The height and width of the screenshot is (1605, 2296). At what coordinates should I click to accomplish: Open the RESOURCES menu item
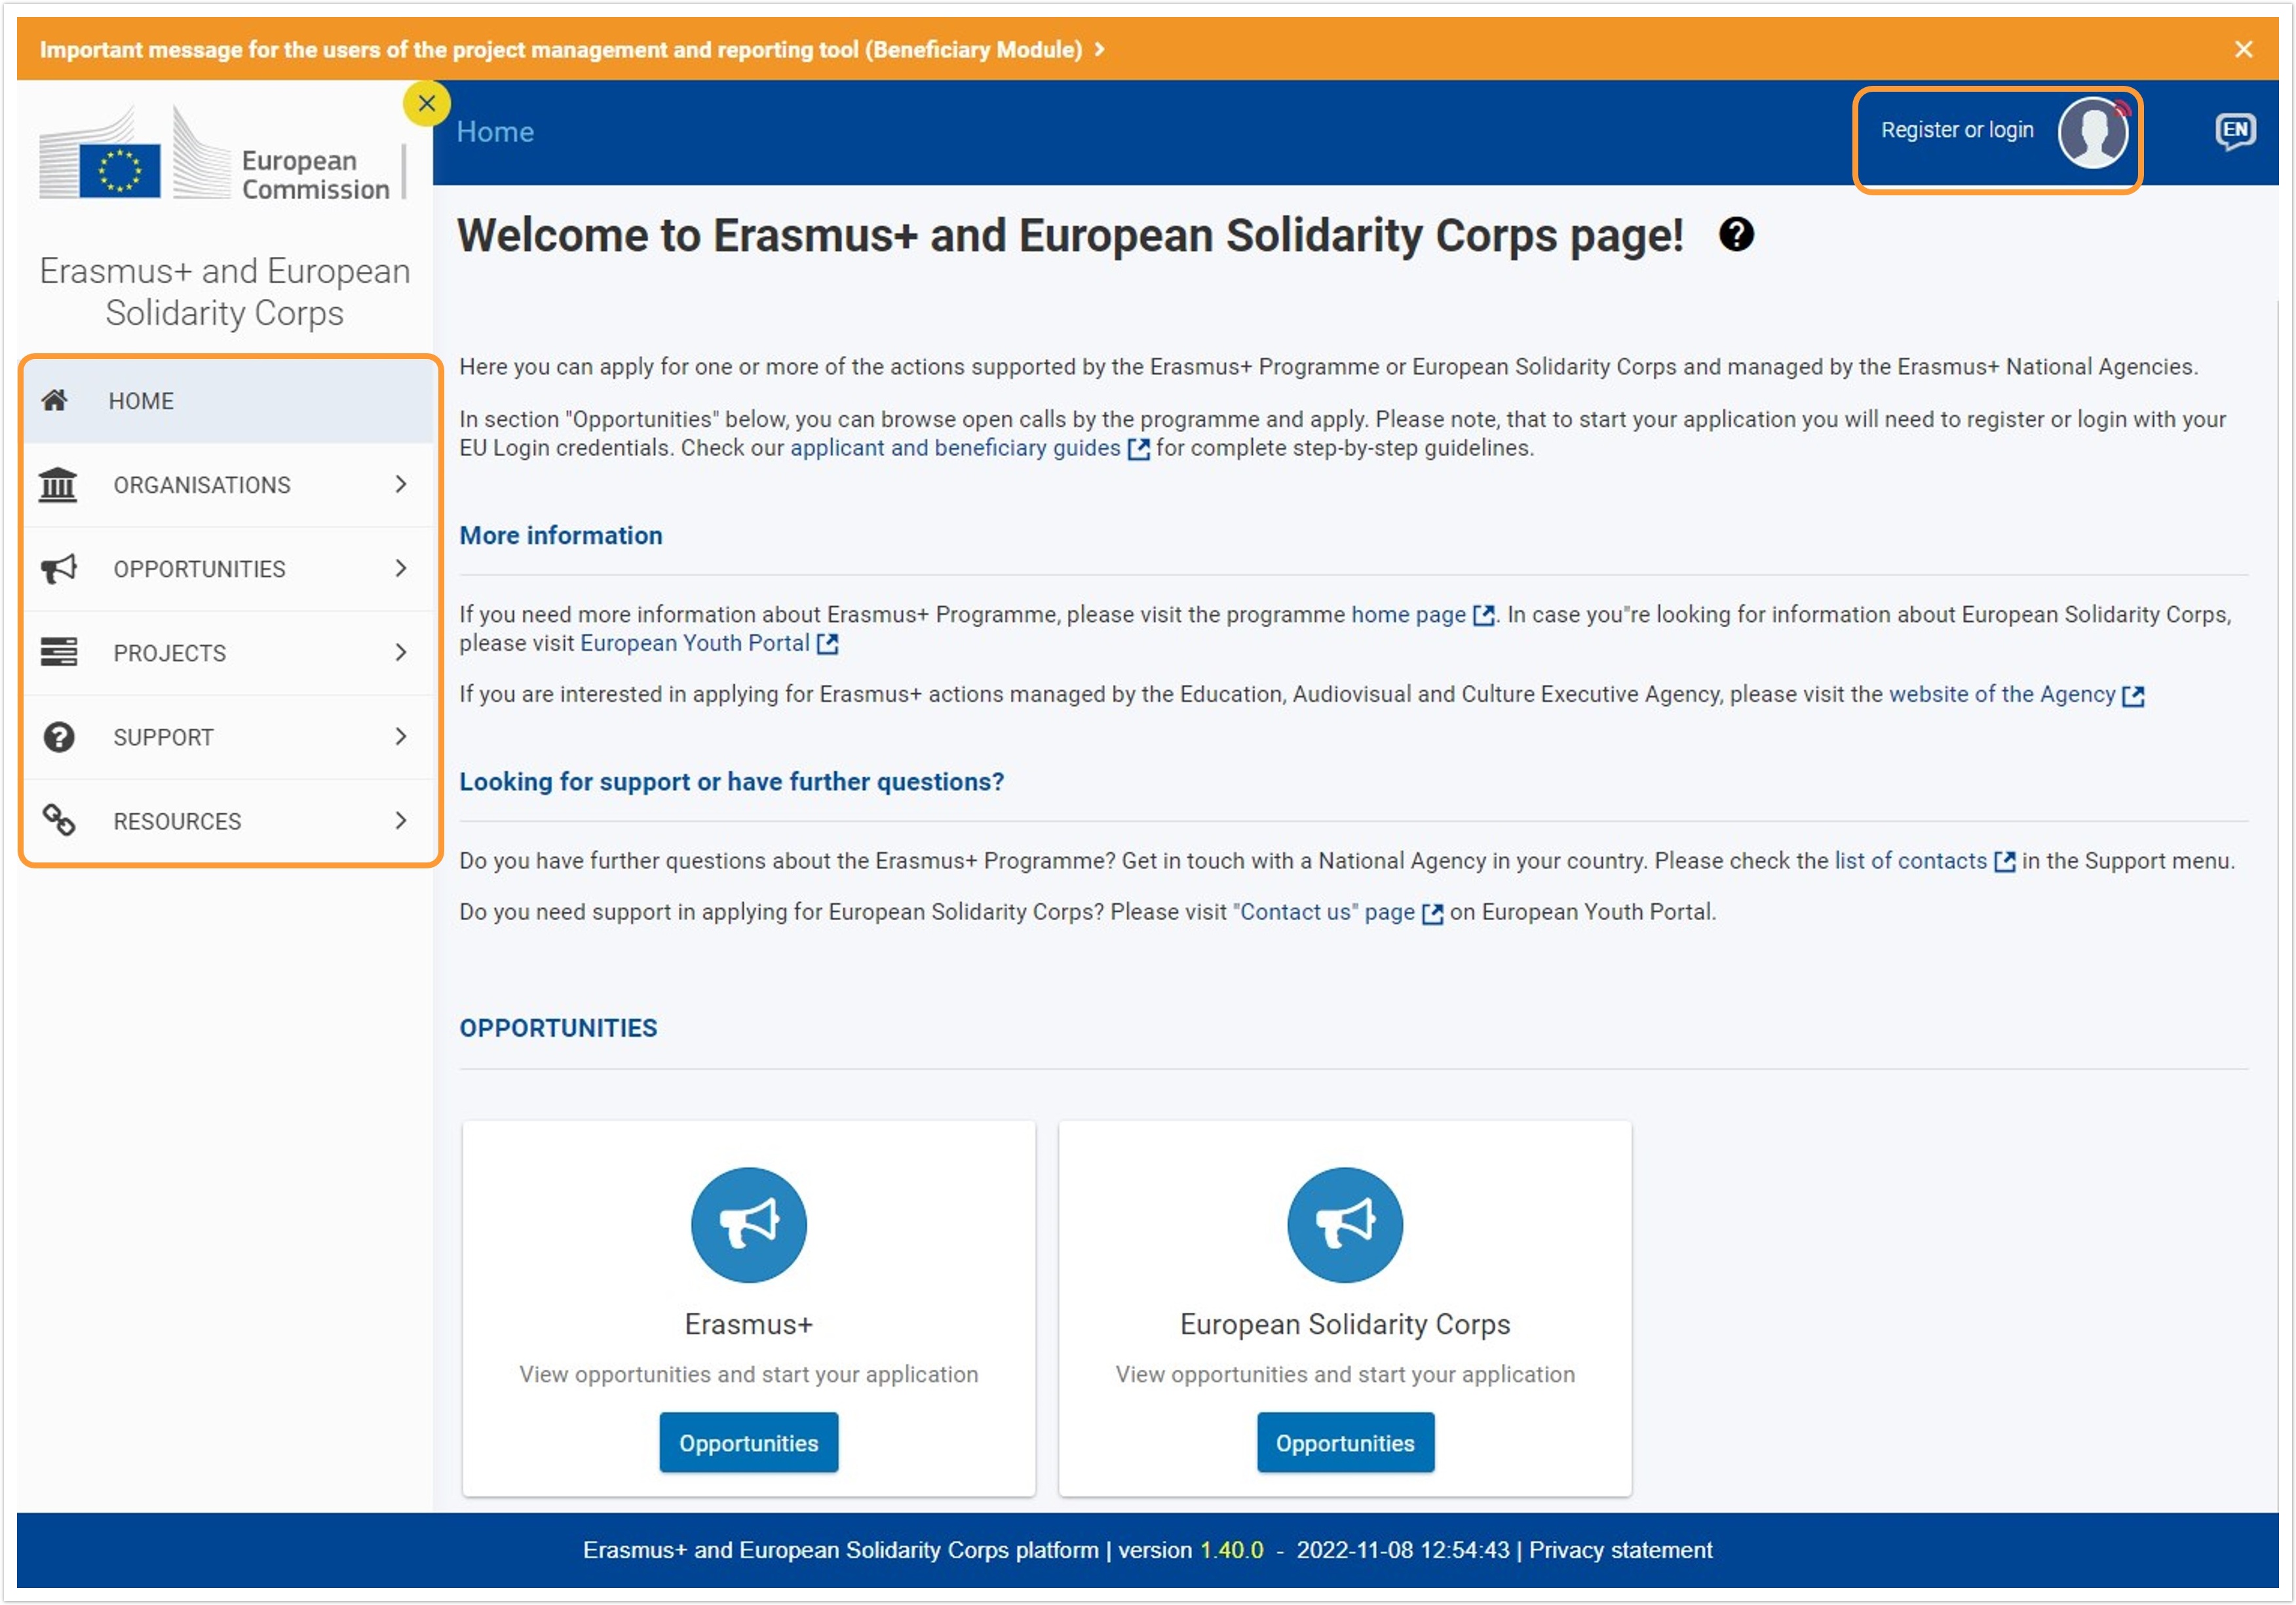click(229, 821)
